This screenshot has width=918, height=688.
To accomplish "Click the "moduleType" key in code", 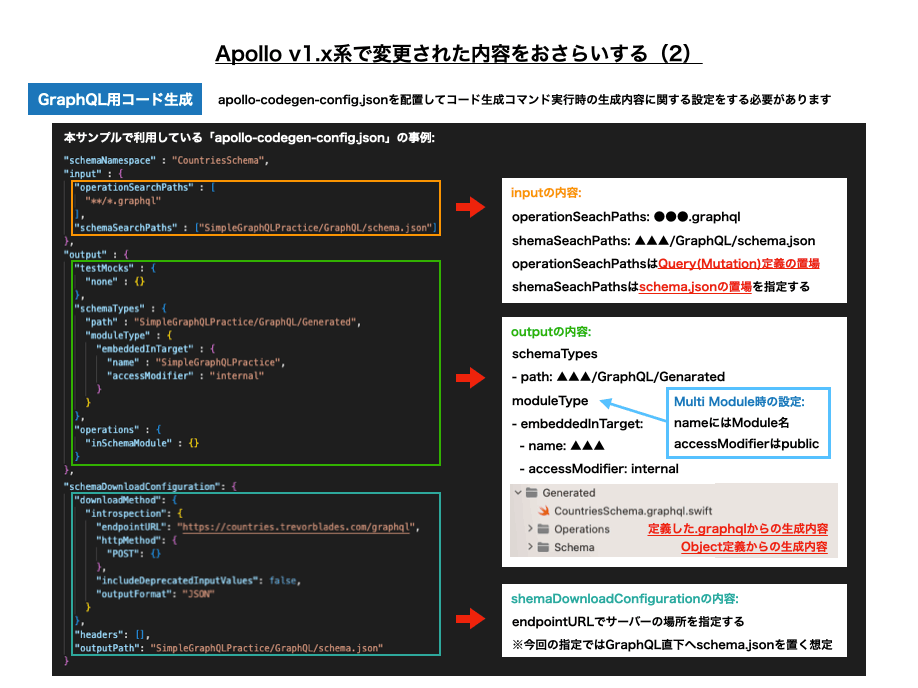I will (118, 336).
